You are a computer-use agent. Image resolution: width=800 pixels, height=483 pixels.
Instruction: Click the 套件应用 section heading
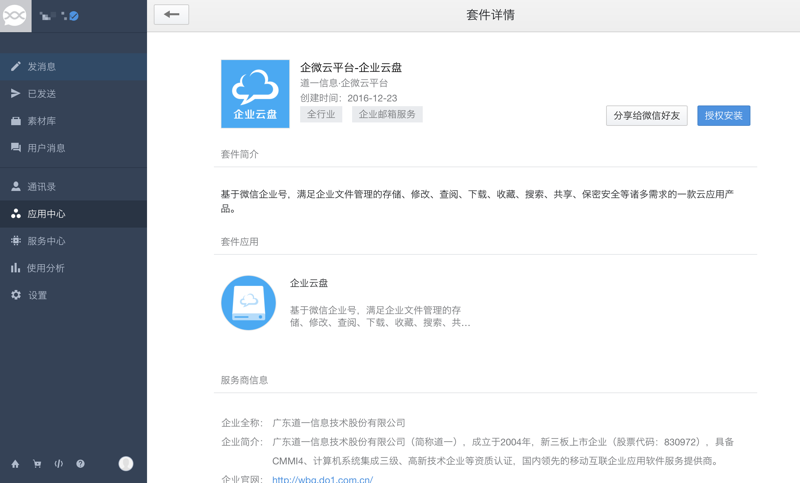[x=240, y=242]
